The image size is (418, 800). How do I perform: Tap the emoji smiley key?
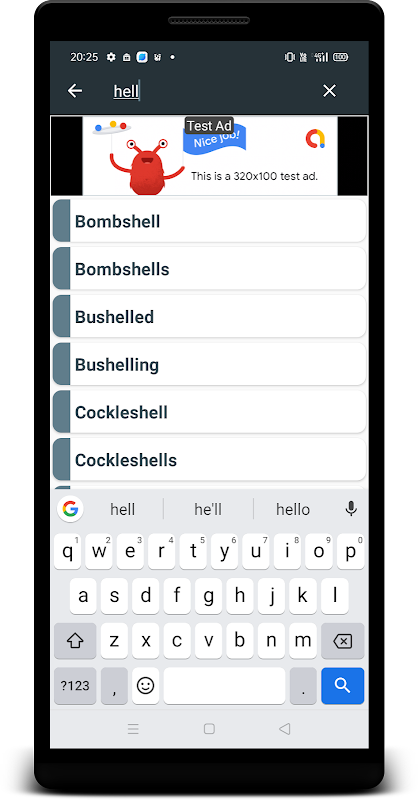pyautogui.click(x=145, y=686)
